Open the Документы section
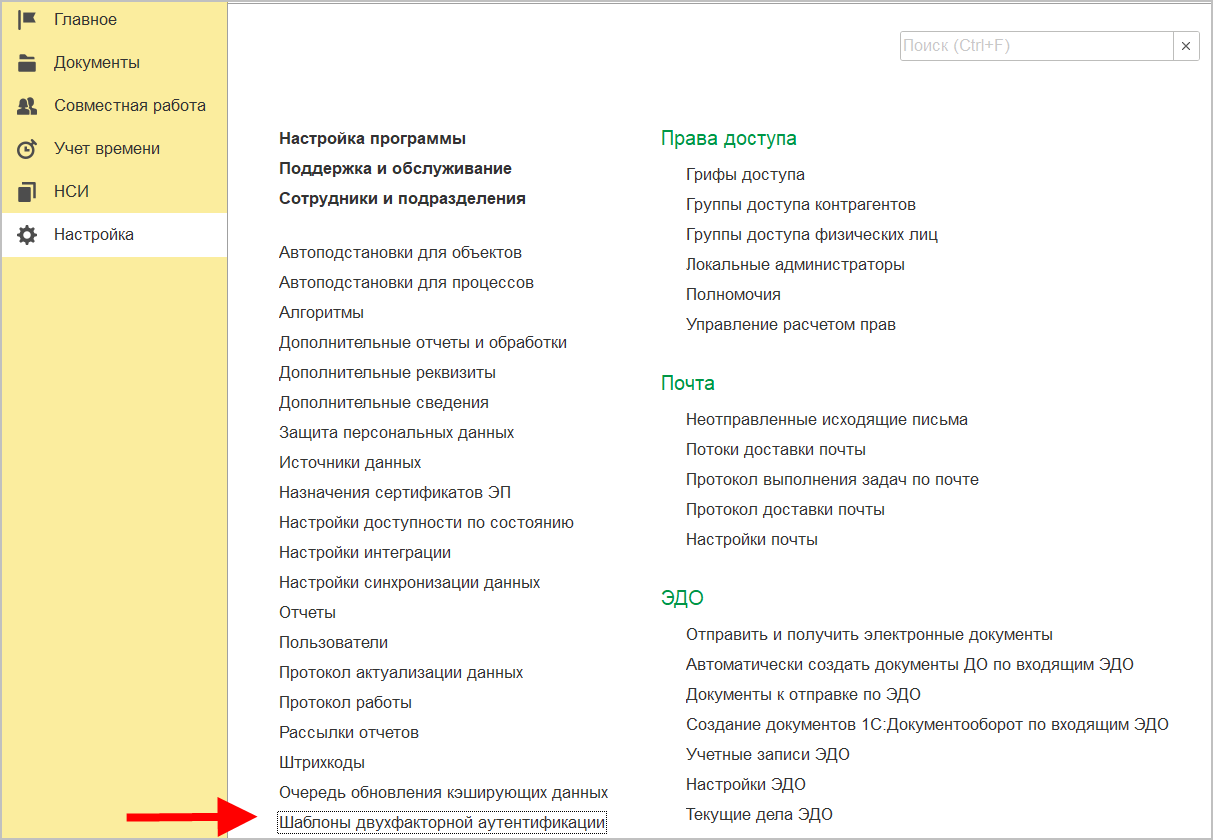1213x840 pixels. pos(97,62)
